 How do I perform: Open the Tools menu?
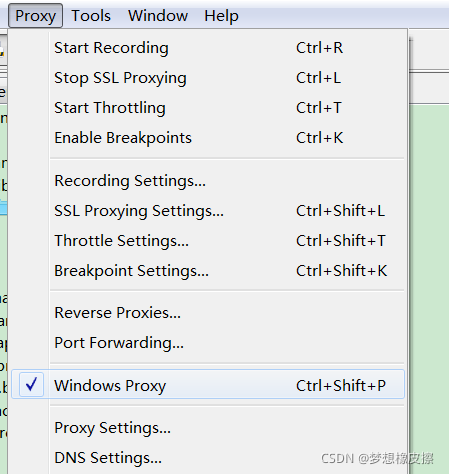tap(91, 16)
